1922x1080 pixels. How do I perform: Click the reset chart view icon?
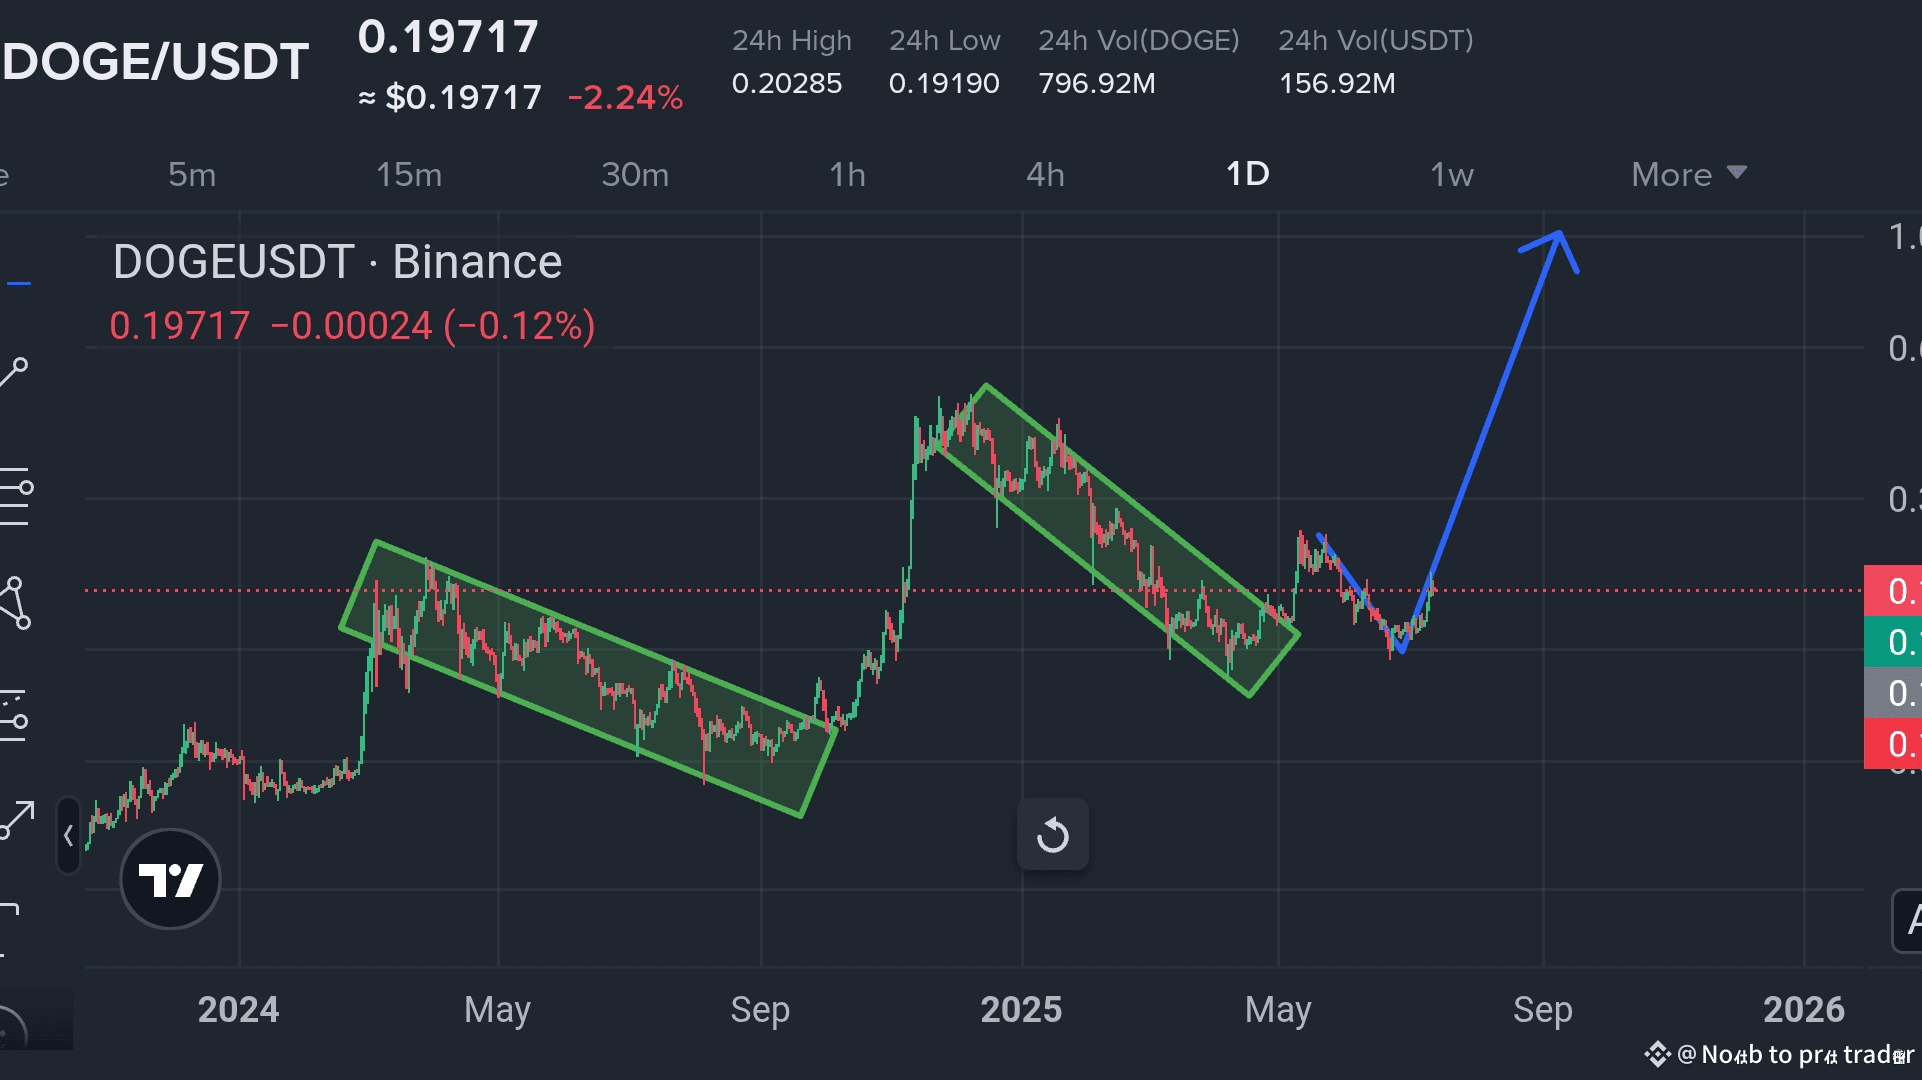point(1052,835)
